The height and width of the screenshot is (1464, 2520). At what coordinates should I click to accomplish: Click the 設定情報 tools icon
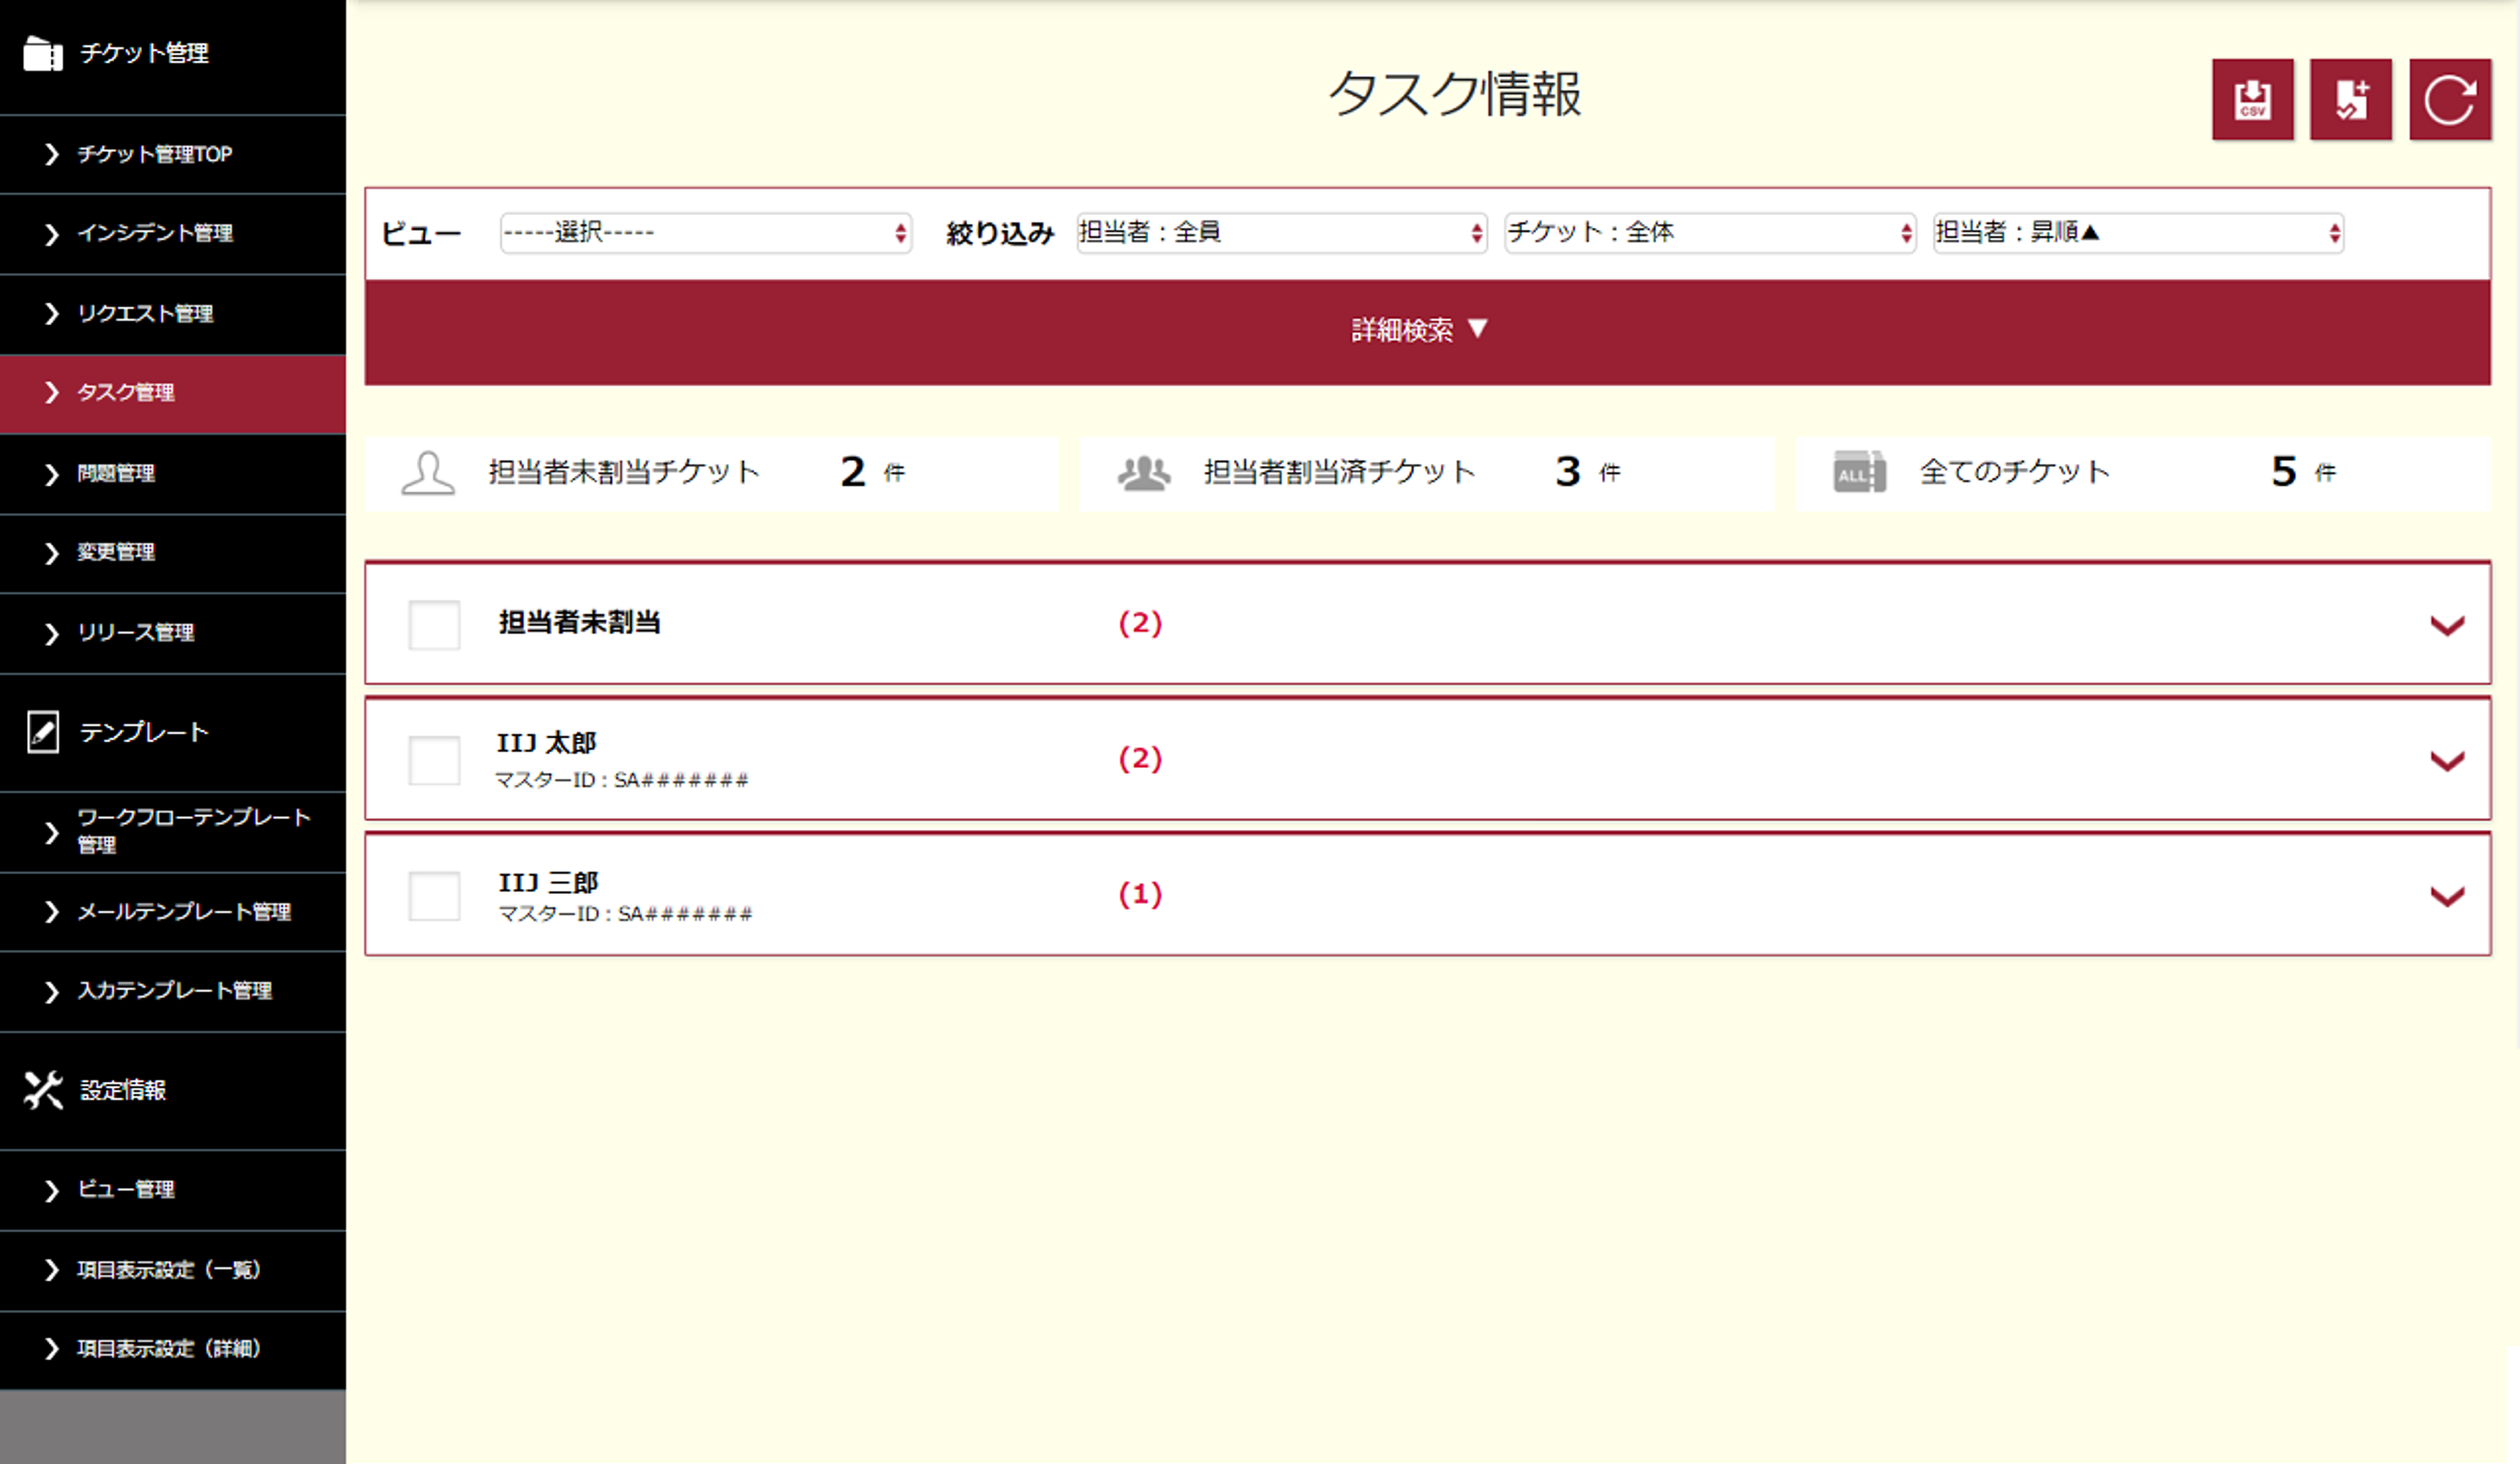pos(43,1090)
